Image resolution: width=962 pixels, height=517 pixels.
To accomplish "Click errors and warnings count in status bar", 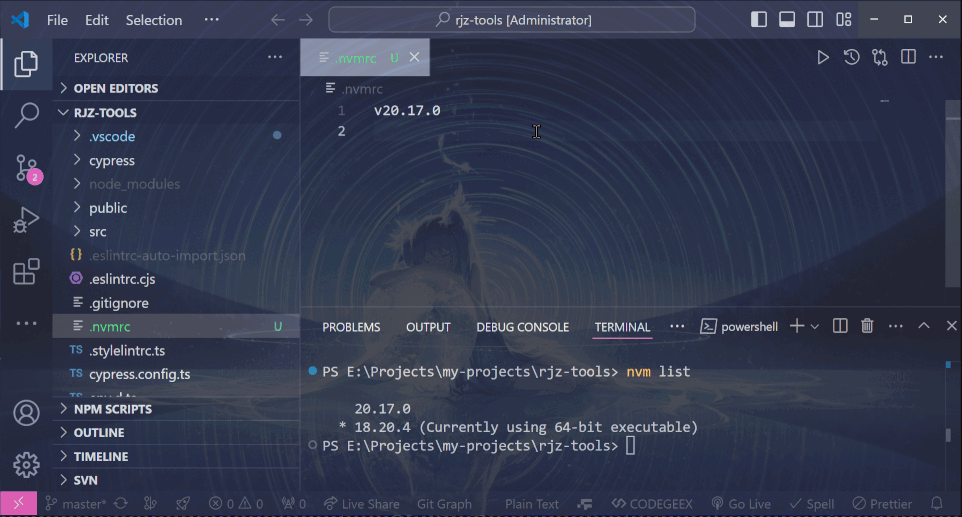I will coord(236,504).
